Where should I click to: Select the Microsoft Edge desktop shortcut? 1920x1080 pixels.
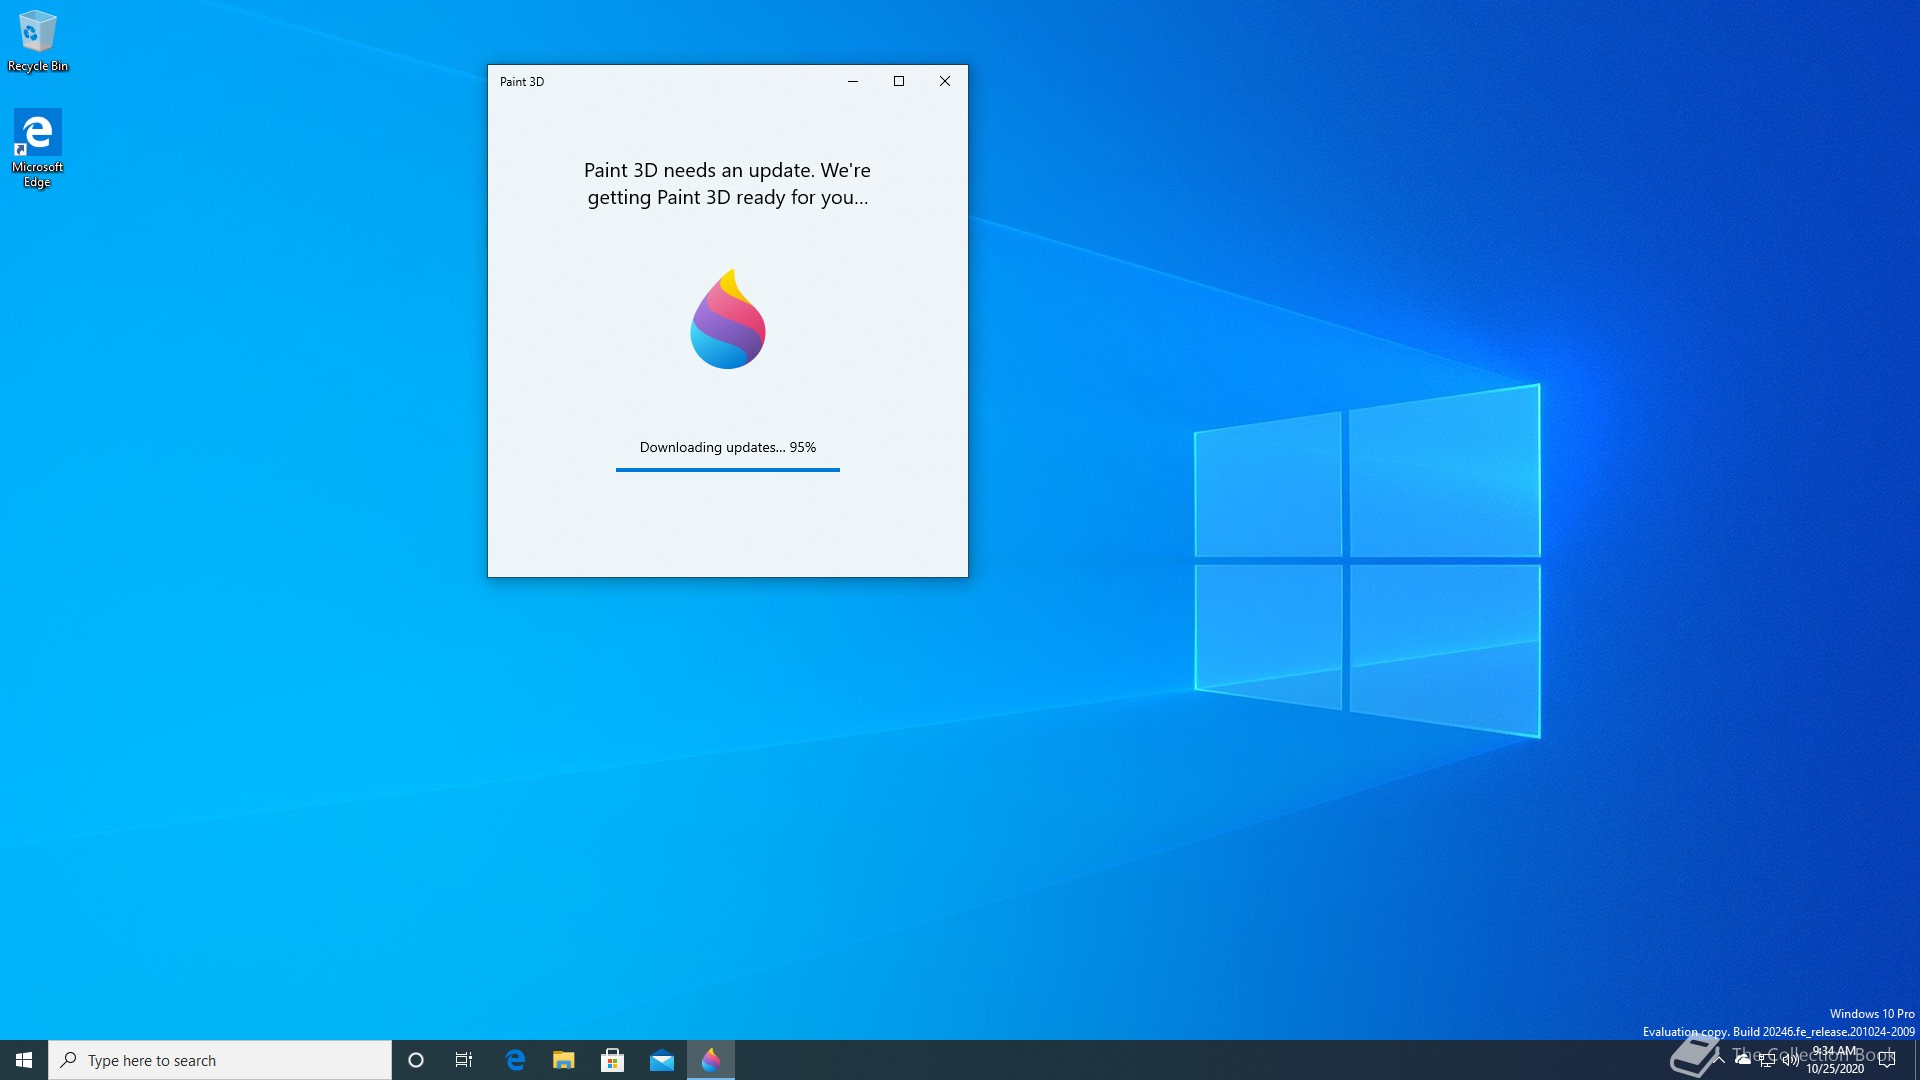[37, 148]
